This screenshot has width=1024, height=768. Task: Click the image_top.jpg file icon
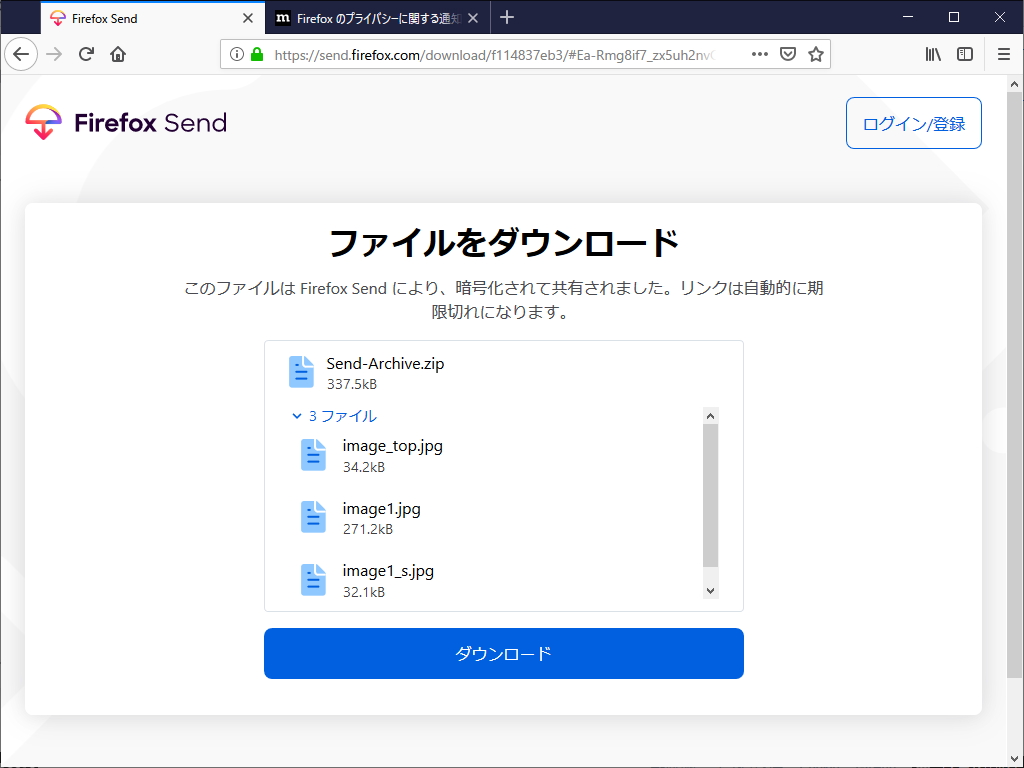(313, 454)
